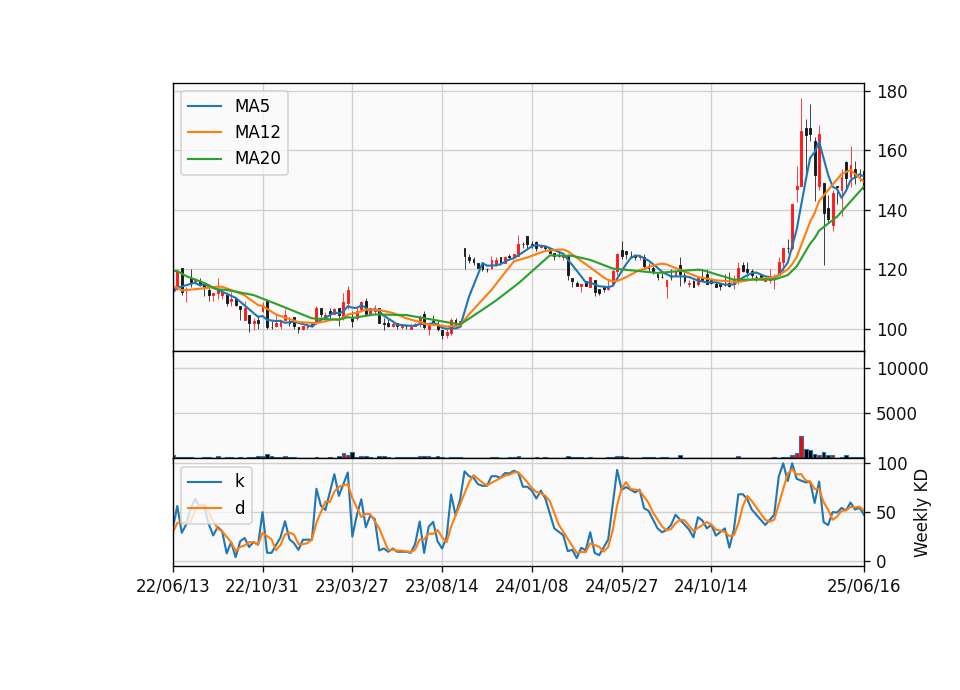Click the 24/05/27 date tick label

click(621, 586)
